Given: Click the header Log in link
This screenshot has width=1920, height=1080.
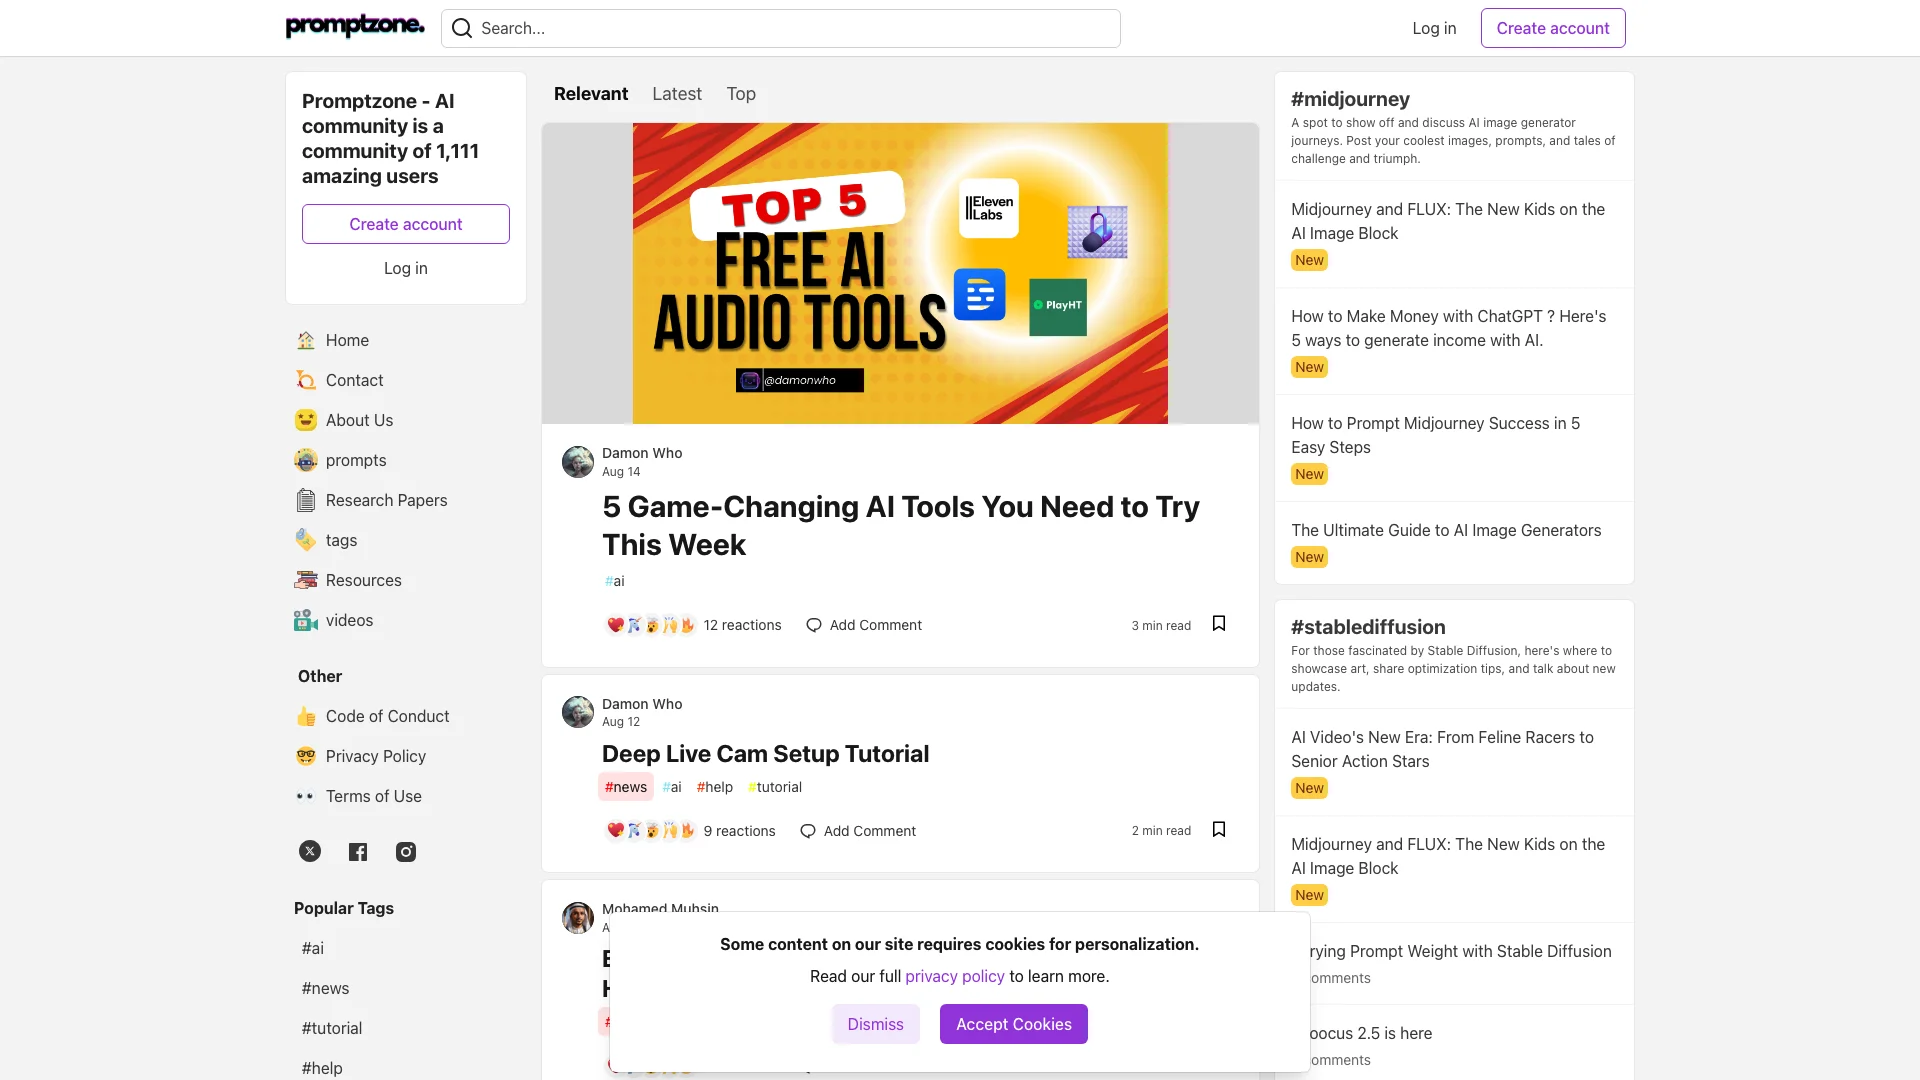Looking at the screenshot, I should point(1434,28).
